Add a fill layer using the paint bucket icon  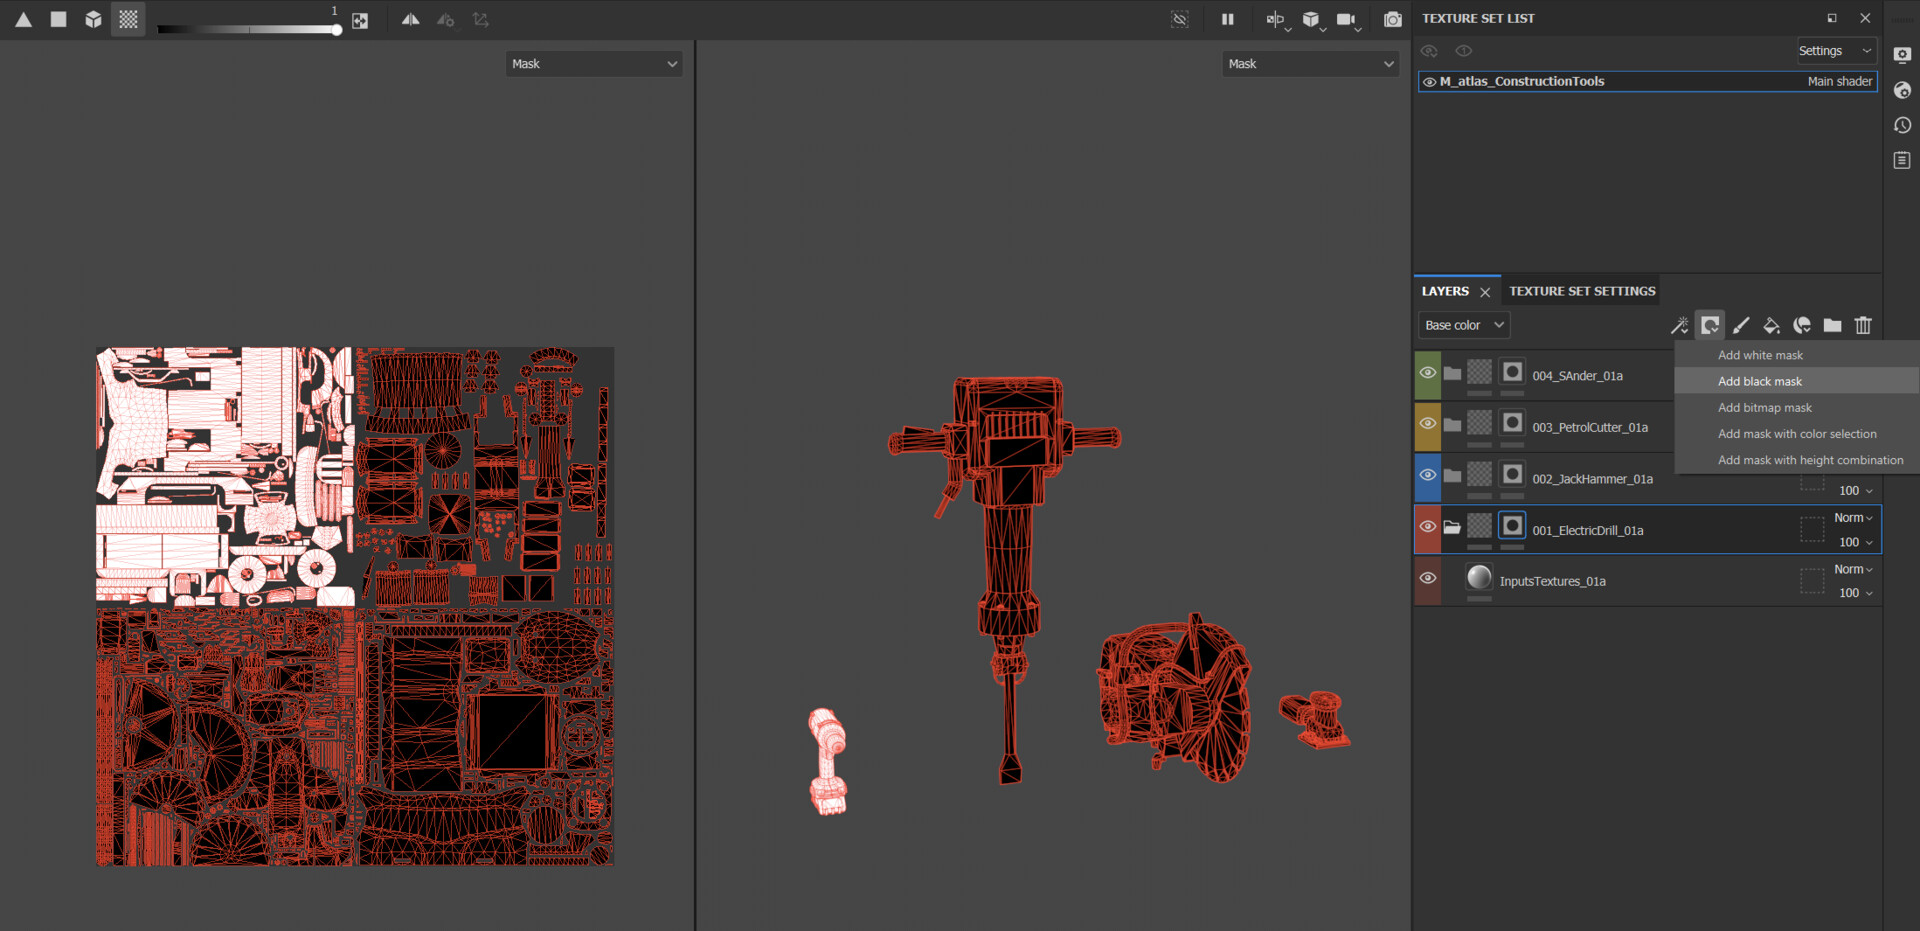click(x=1771, y=325)
